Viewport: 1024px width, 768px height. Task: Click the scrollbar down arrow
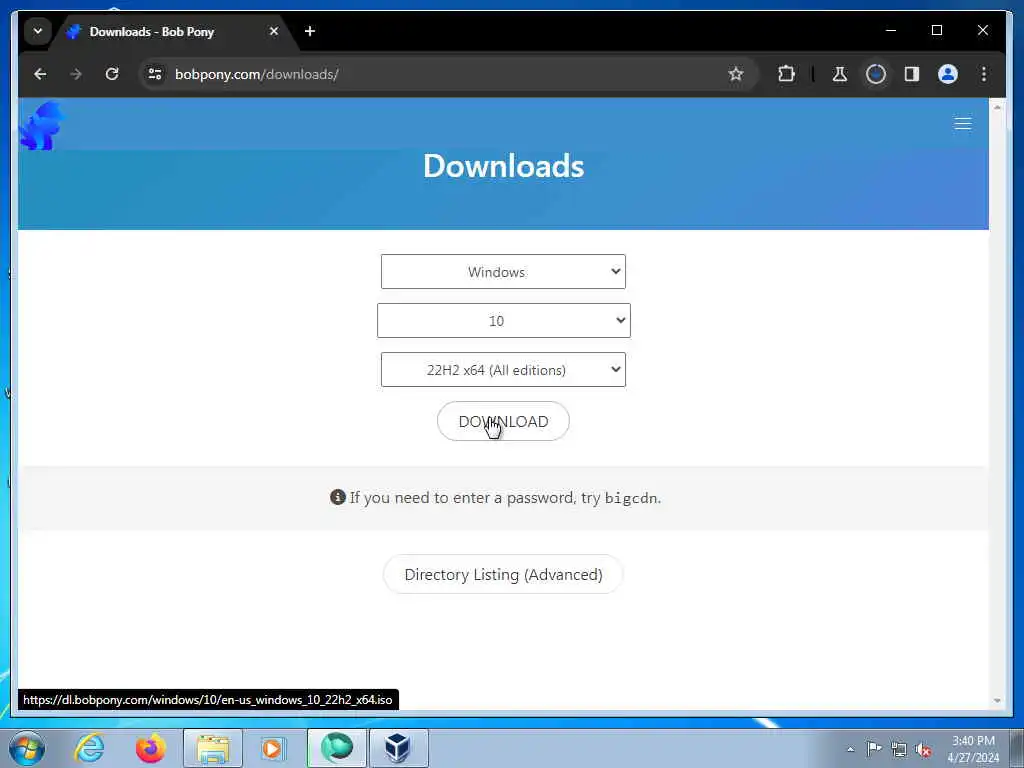[997, 701]
